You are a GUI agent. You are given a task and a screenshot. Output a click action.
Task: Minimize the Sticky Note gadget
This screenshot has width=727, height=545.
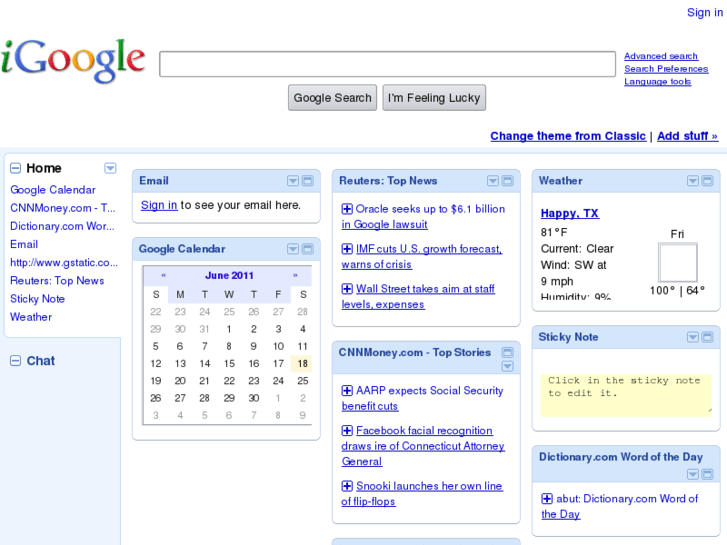(708, 337)
